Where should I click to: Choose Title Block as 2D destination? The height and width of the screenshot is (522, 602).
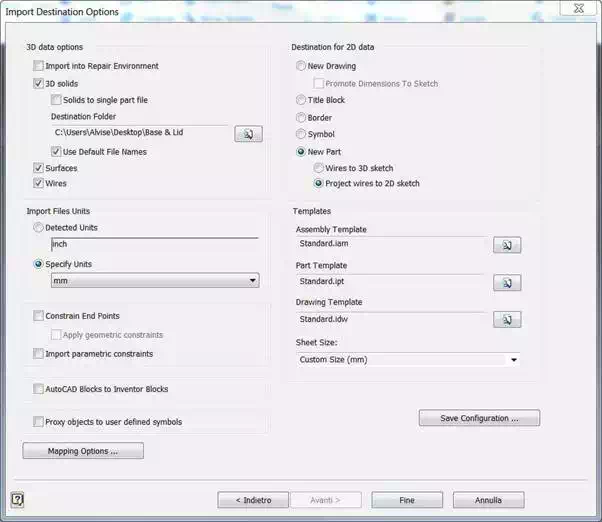click(x=301, y=100)
